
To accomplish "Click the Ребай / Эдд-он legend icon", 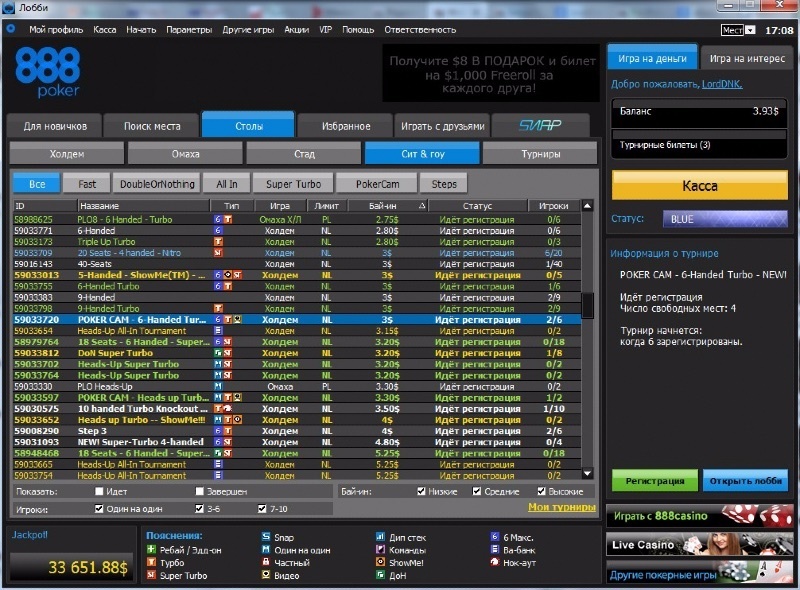I will pos(151,550).
